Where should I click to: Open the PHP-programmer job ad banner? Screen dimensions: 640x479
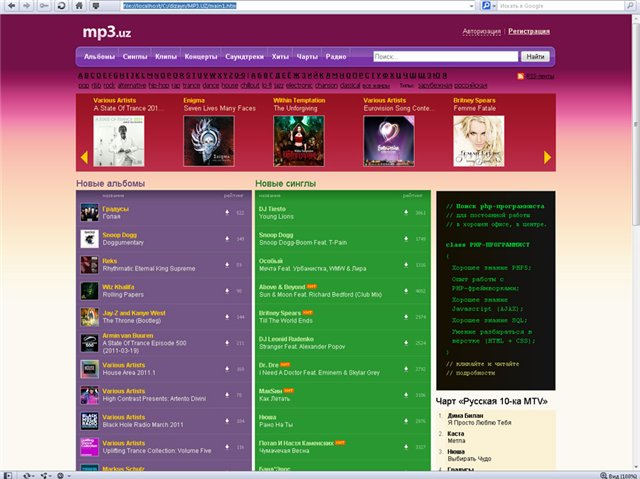(496, 290)
